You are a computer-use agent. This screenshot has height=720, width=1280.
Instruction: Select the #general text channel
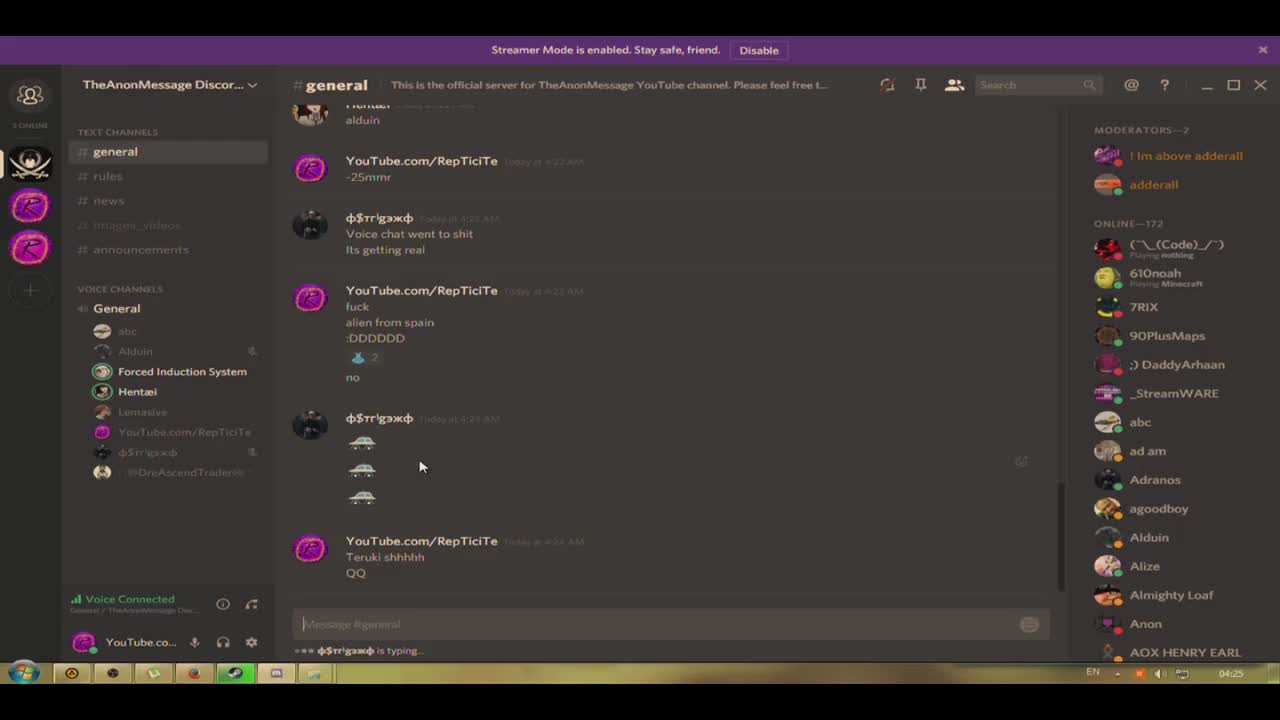point(168,152)
